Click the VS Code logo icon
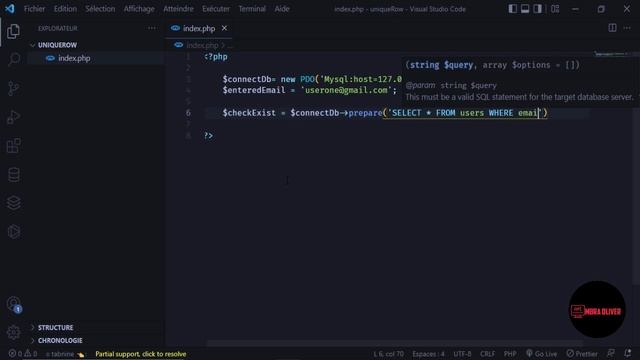Image resolution: width=640 pixels, height=360 pixels. tap(10, 9)
